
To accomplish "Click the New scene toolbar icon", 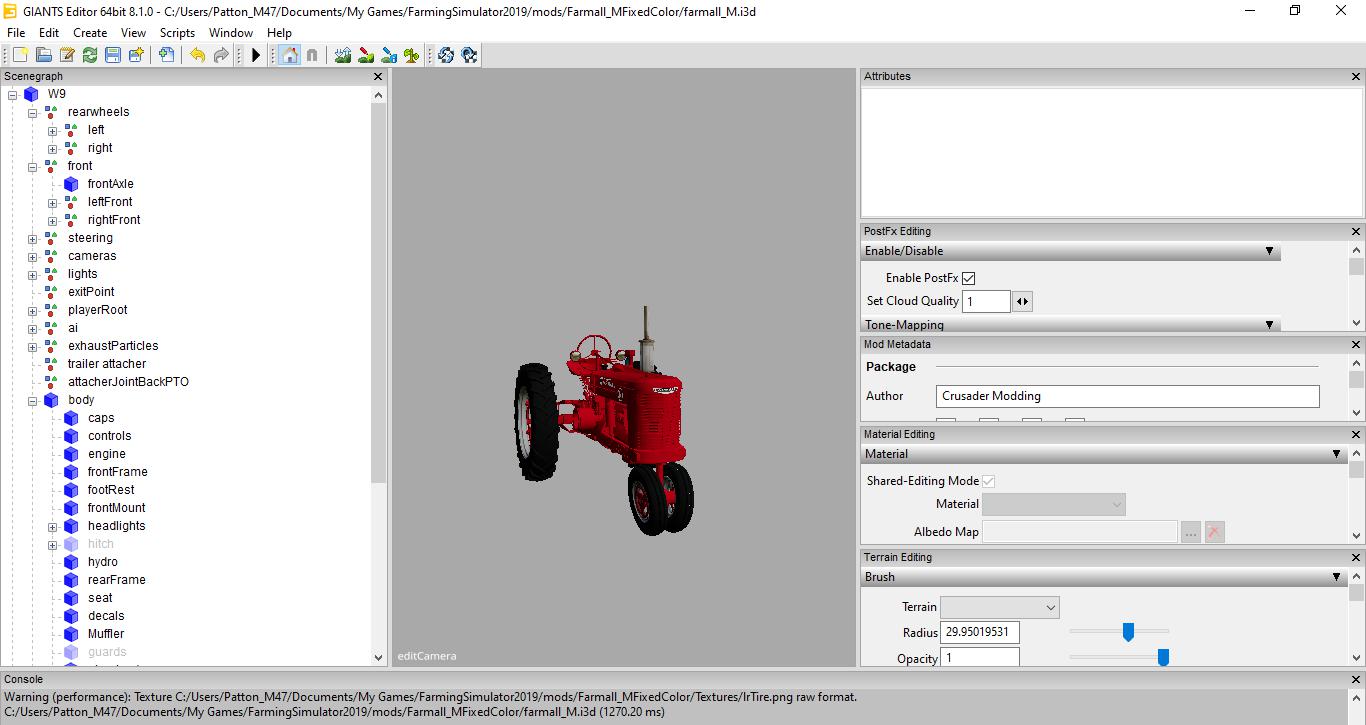I will click(x=21, y=55).
